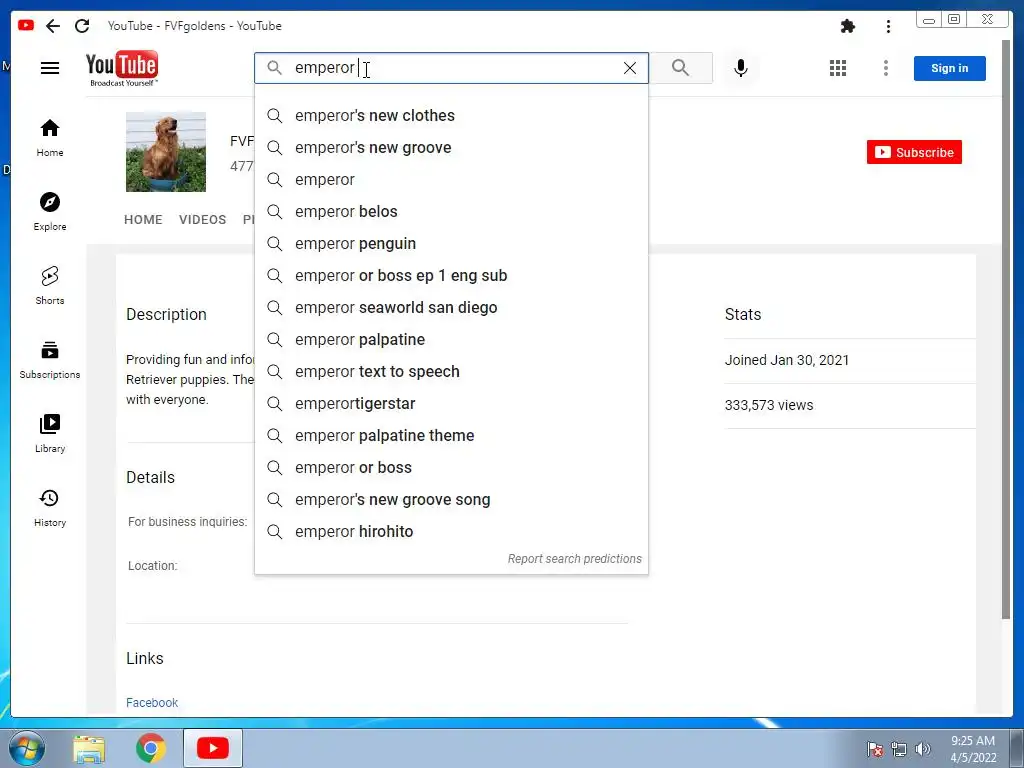
Task: Open Shorts in the sidebar
Action: (50, 285)
